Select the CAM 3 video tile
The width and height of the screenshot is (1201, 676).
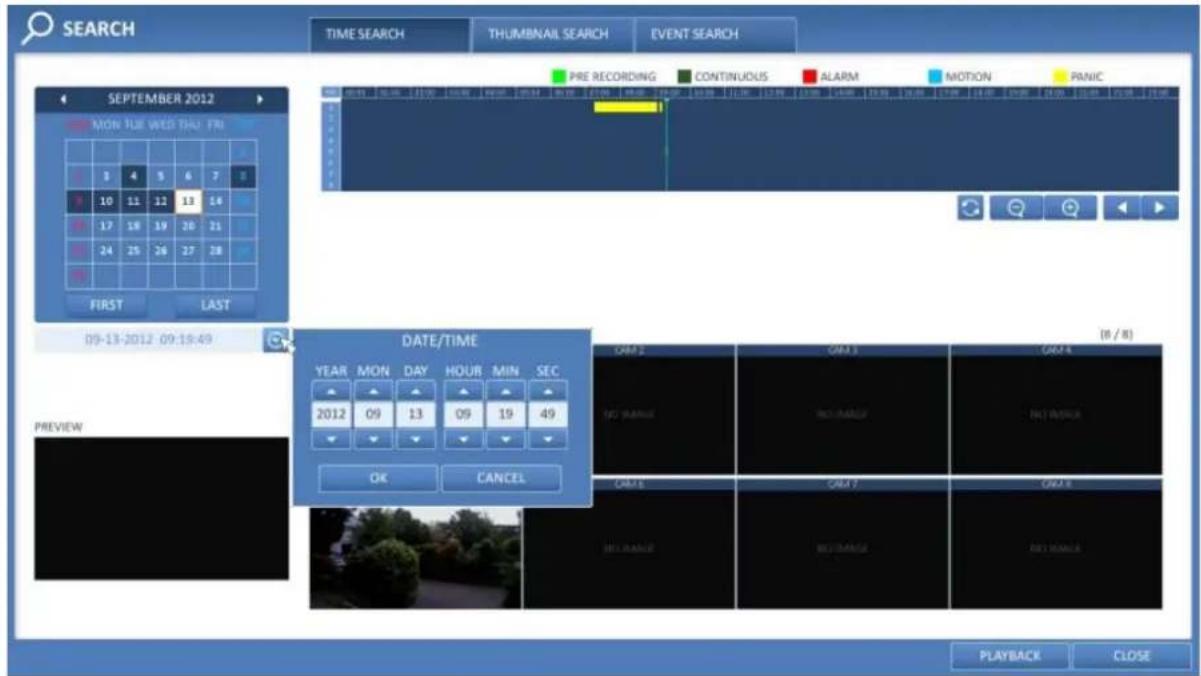842,409
